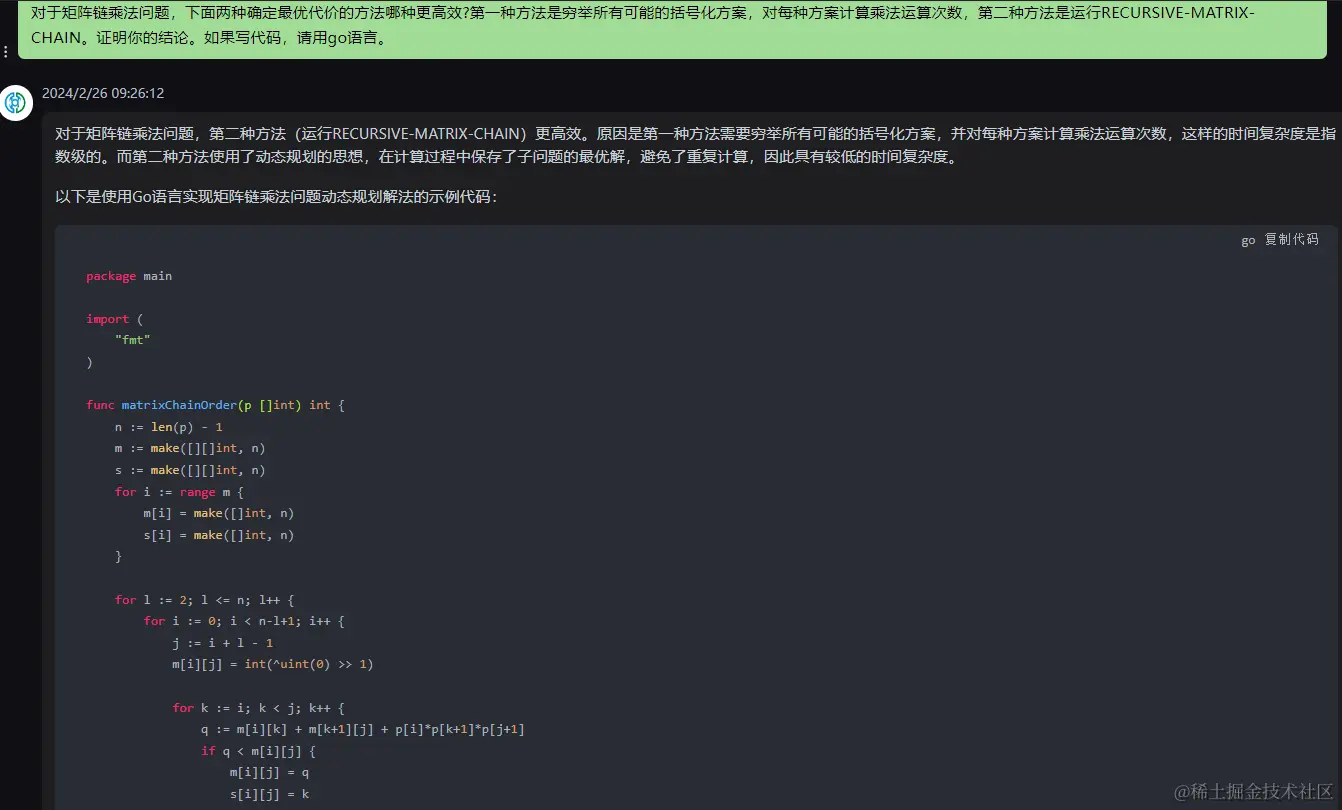Open the three-dot message options menu

[x=7, y=51]
